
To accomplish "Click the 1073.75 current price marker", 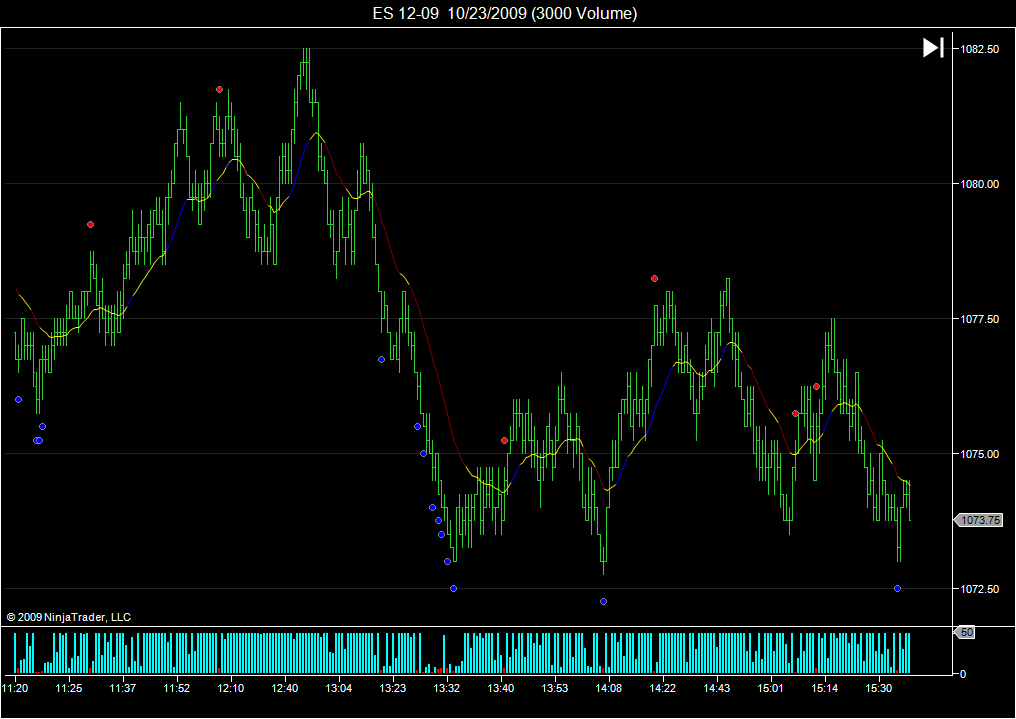I will [978, 520].
